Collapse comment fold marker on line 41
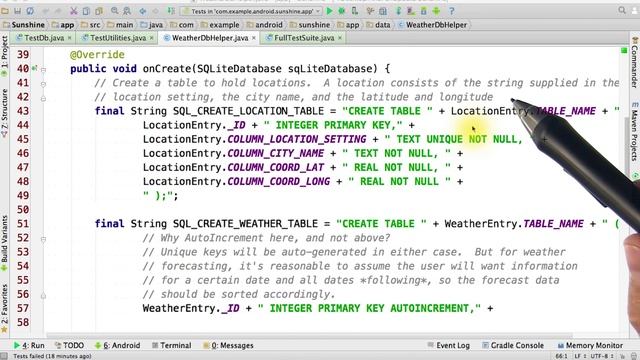 click(x=43, y=84)
